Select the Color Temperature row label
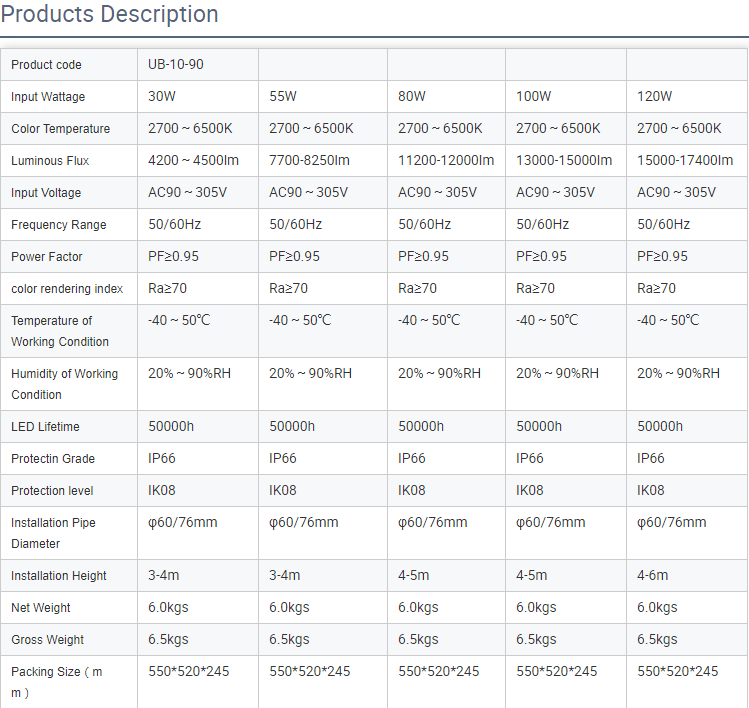 [x=60, y=129]
